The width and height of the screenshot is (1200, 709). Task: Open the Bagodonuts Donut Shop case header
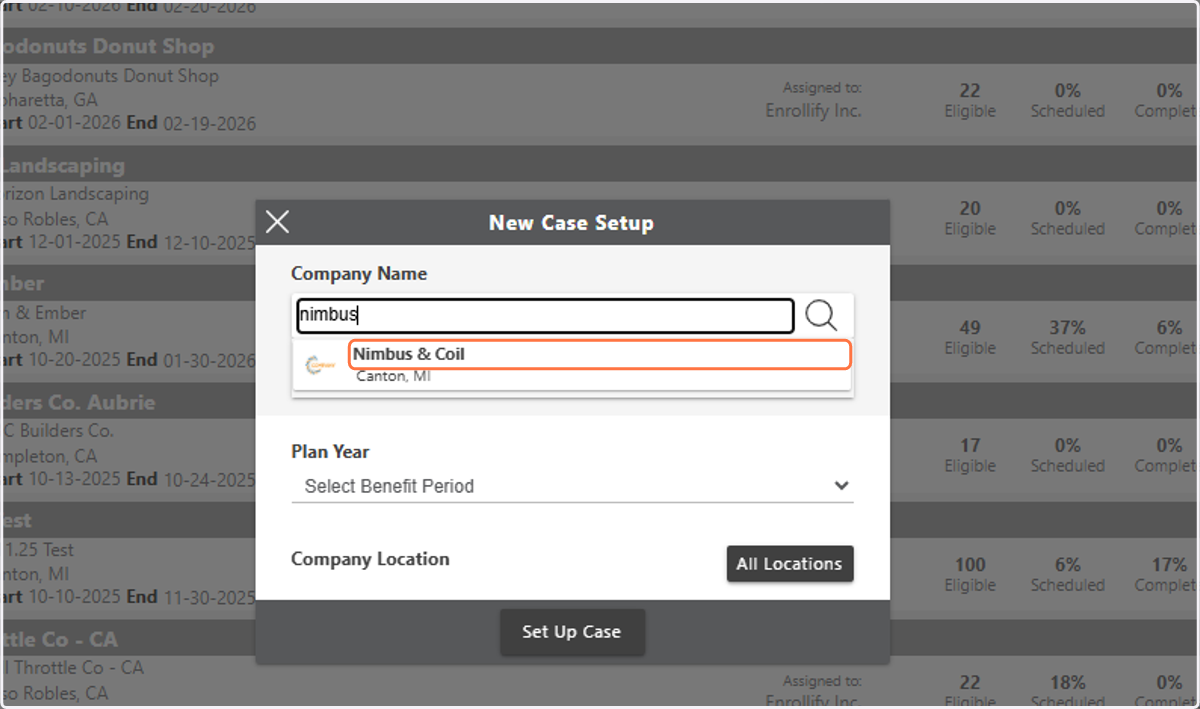tap(600, 46)
